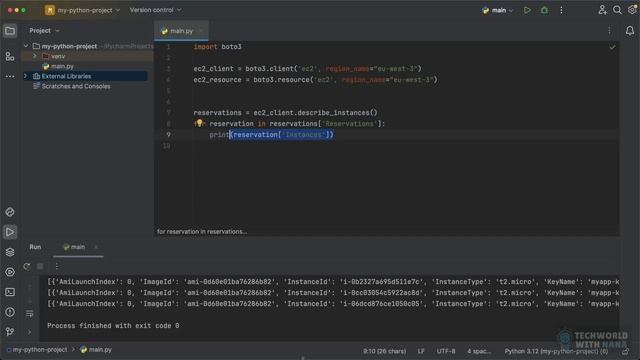The width and height of the screenshot is (640, 360).
Task: Open Run panel more options
Action: click(57, 267)
